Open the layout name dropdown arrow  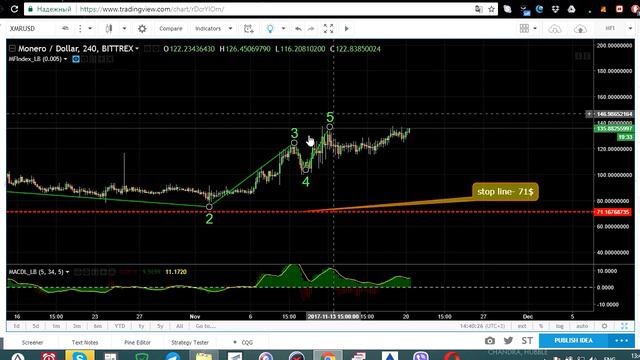(x=630, y=29)
